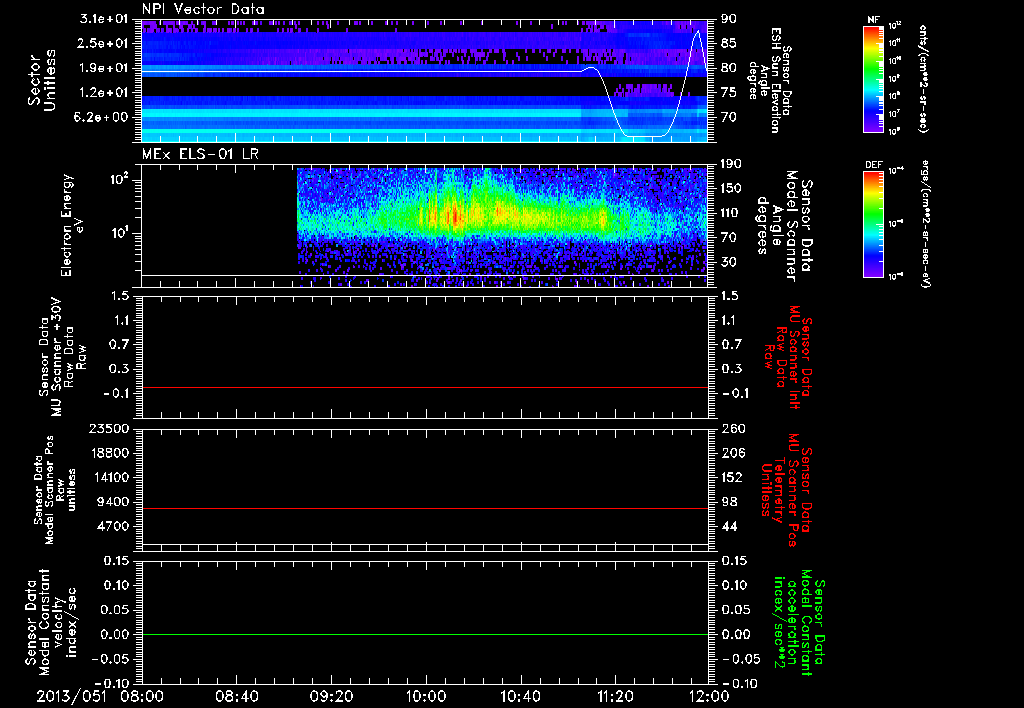
Task: Click the MU Scanner +30V Raw Data axis title
Action: point(62,357)
